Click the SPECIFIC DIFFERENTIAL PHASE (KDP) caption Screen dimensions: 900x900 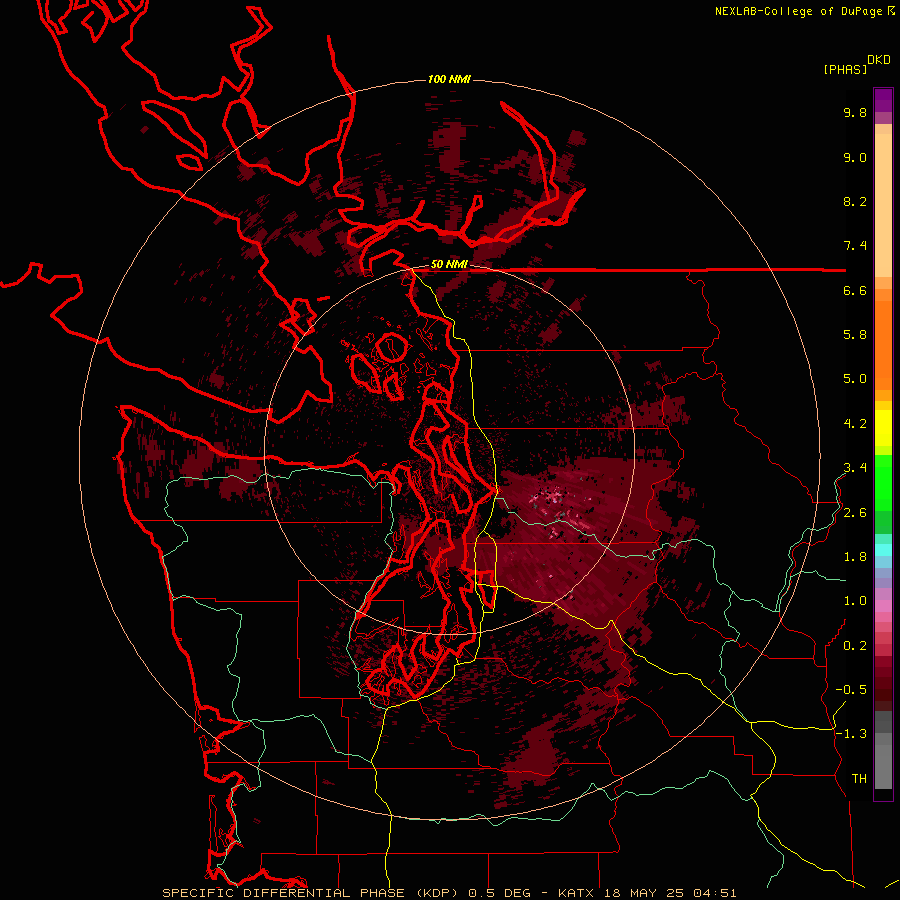pyautogui.click(x=310, y=893)
